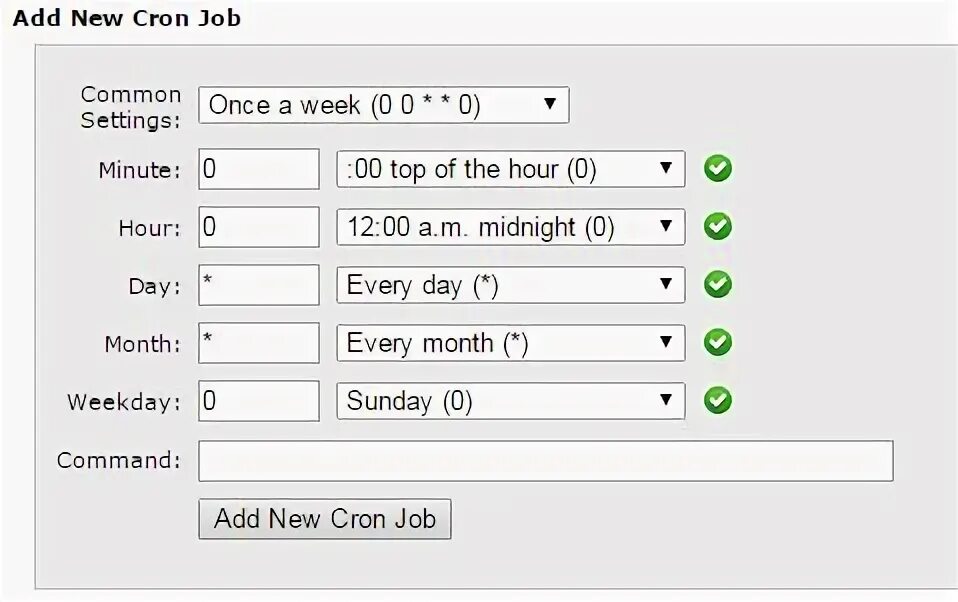Open the Common Settings dropdown
The width and height of the screenshot is (958, 602).
click(384, 105)
